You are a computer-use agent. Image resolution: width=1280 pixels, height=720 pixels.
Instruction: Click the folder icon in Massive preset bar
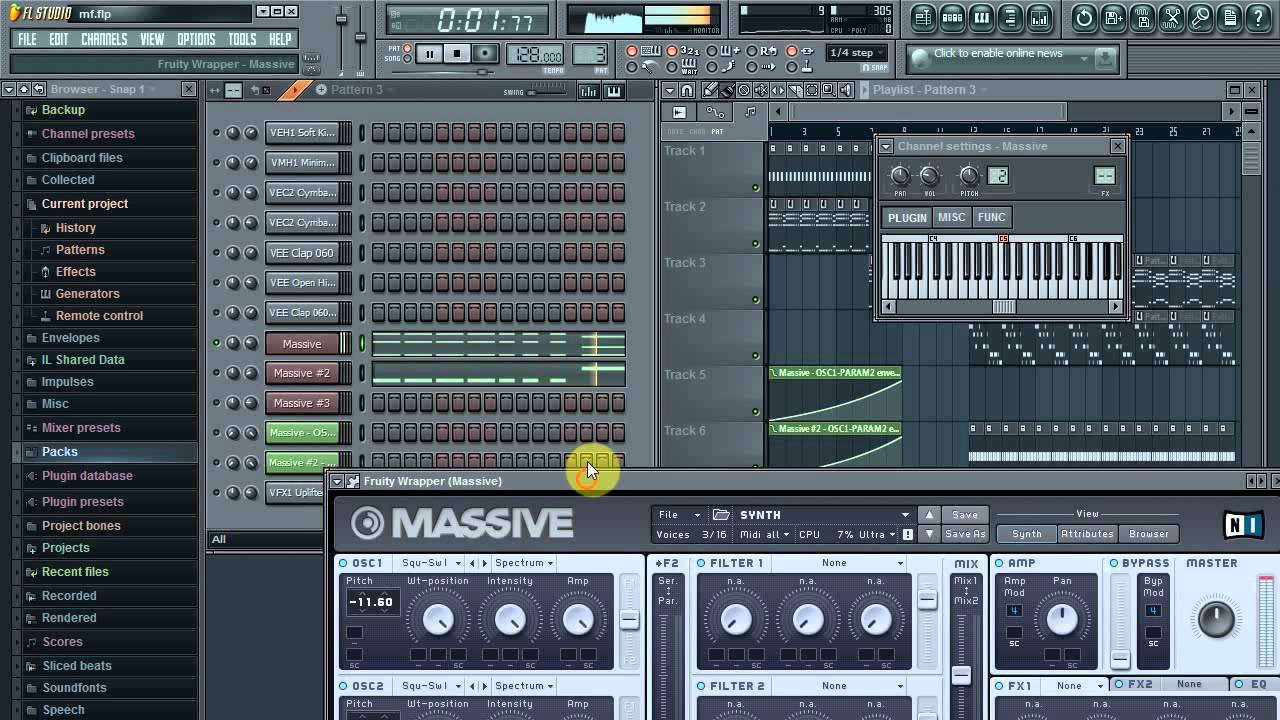721,515
